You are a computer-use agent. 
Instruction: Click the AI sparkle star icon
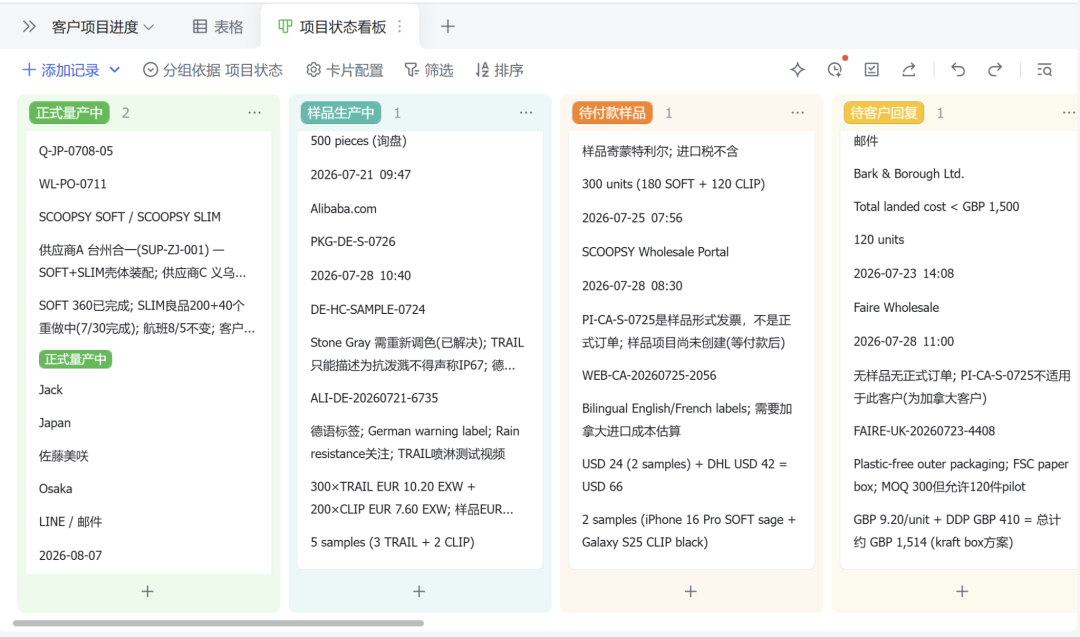pos(798,70)
